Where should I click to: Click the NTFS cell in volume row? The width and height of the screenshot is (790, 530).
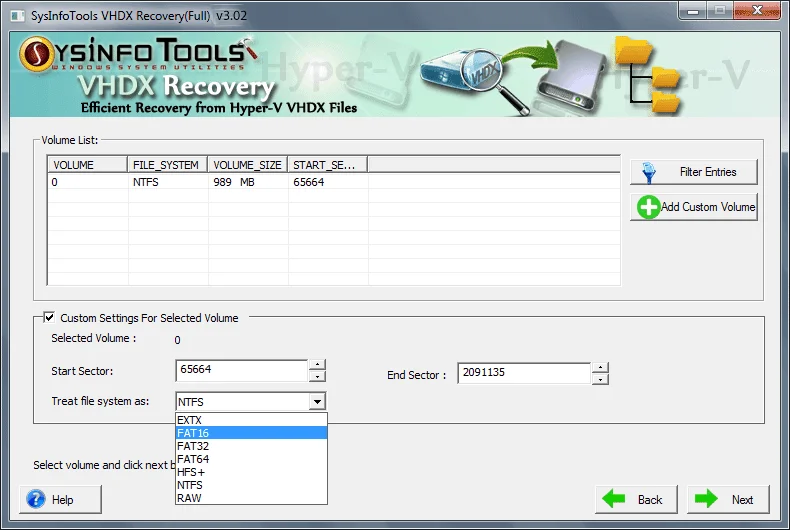coord(146,182)
